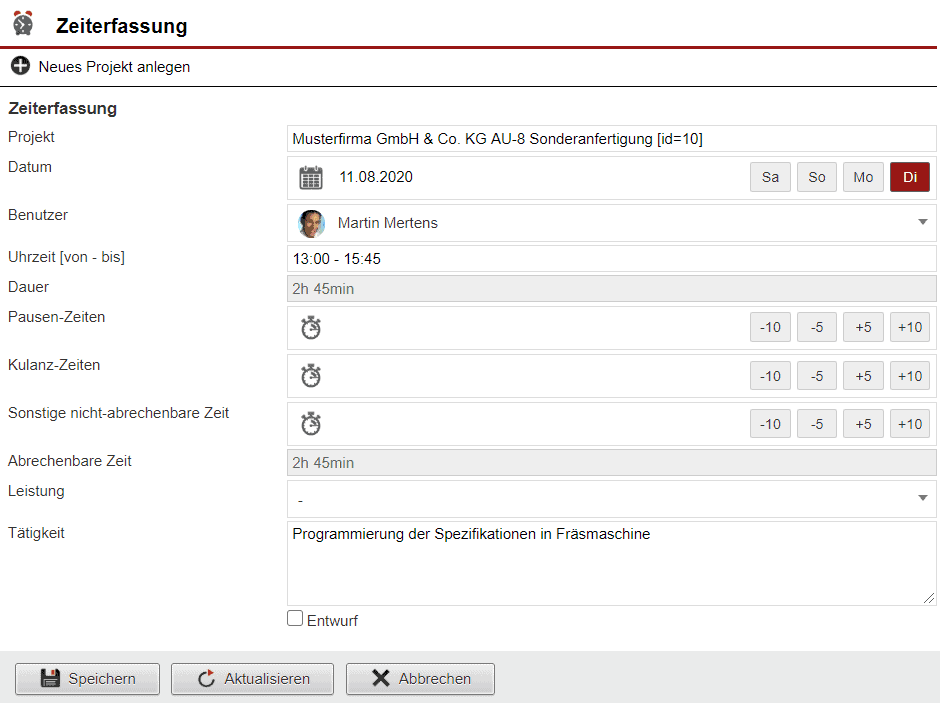940x722 pixels.
Task: Subtract 5 minutes from Kulanz-Zeiten
Action: pos(816,375)
